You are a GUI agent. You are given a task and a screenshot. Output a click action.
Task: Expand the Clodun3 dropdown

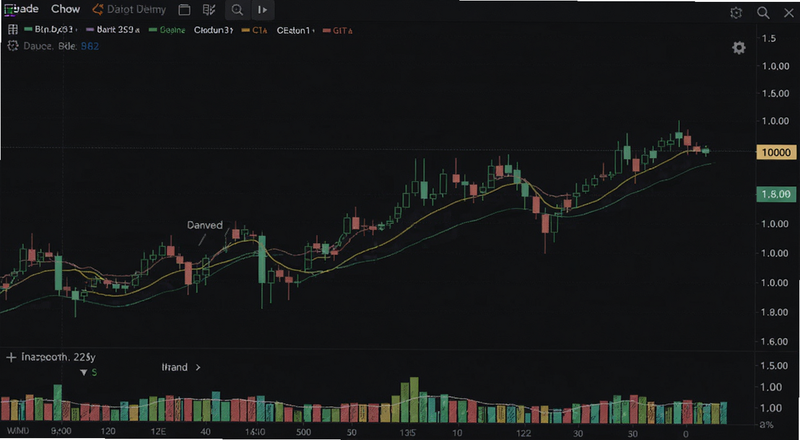point(213,30)
